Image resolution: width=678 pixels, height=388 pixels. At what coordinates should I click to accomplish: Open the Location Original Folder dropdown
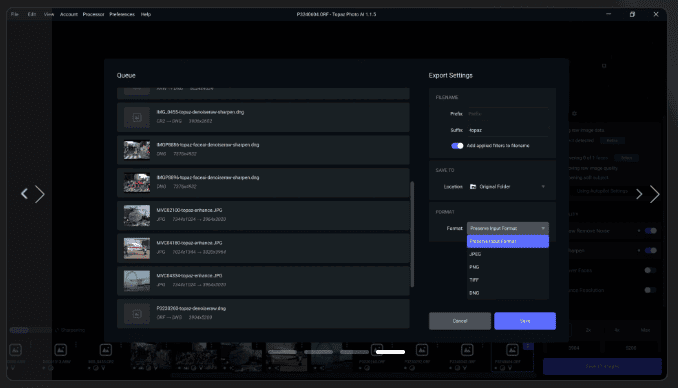point(508,187)
